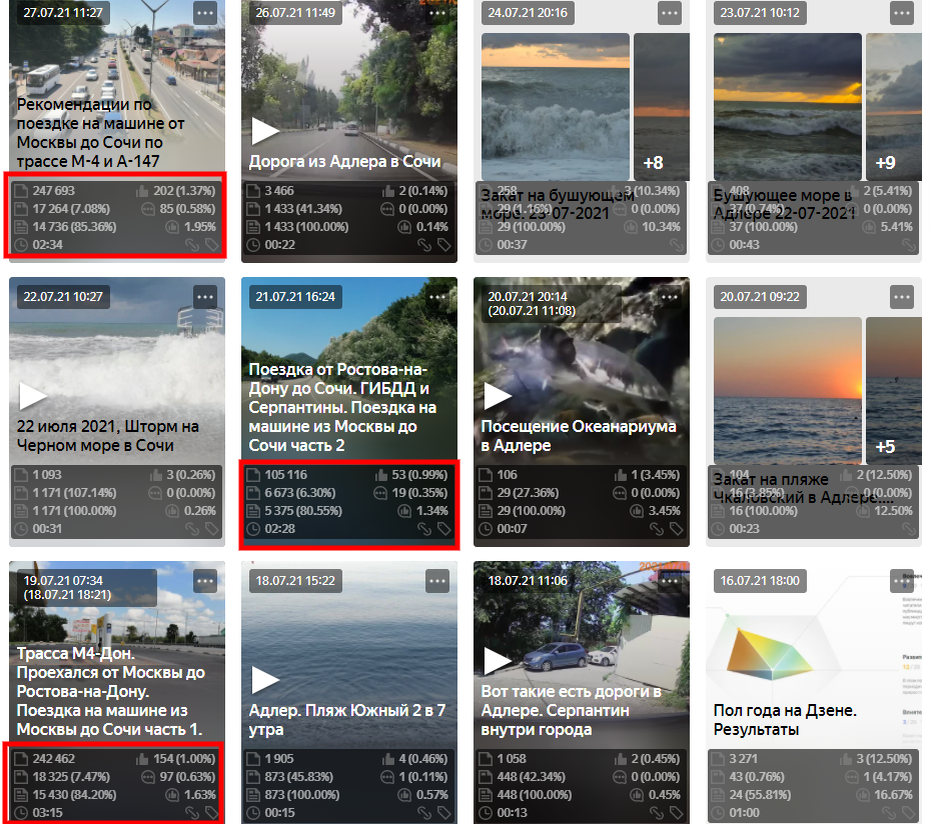930x824 pixels.
Task: Click the tag icon on the 00:07 card
Action: tap(676, 529)
